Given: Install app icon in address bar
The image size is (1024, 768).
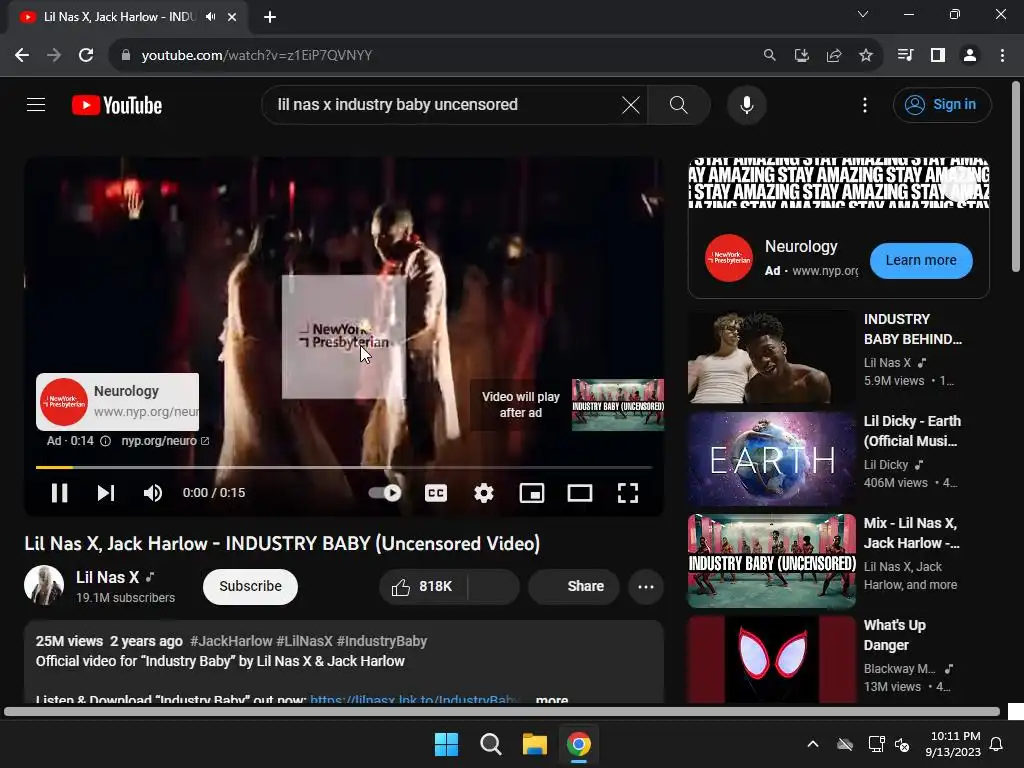Looking at the screenshot, I should coord(801,56).
